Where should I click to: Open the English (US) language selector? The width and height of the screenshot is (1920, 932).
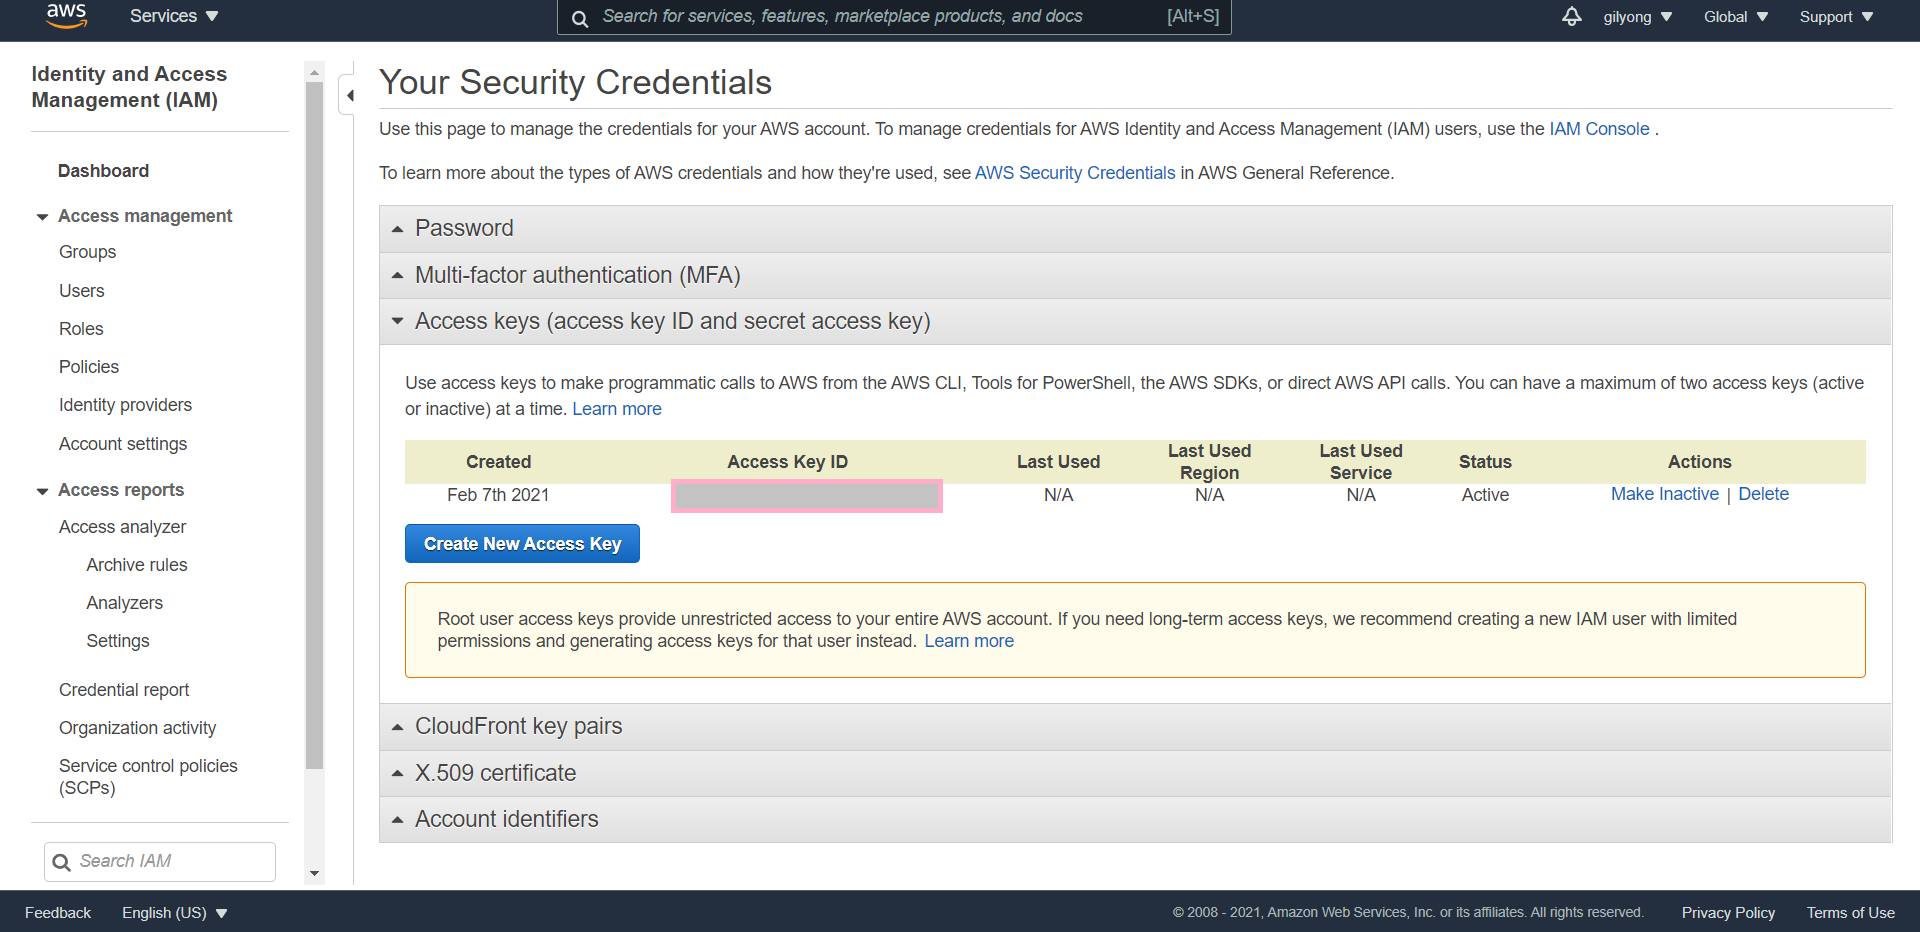point(175,913)
